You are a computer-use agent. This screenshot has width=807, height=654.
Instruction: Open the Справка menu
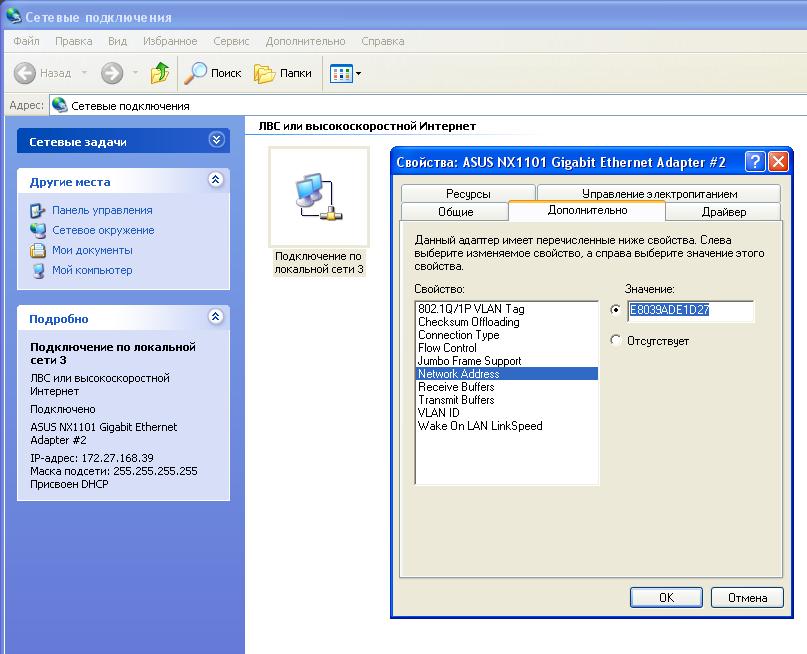pyautogui.click(x=382, y=41)
